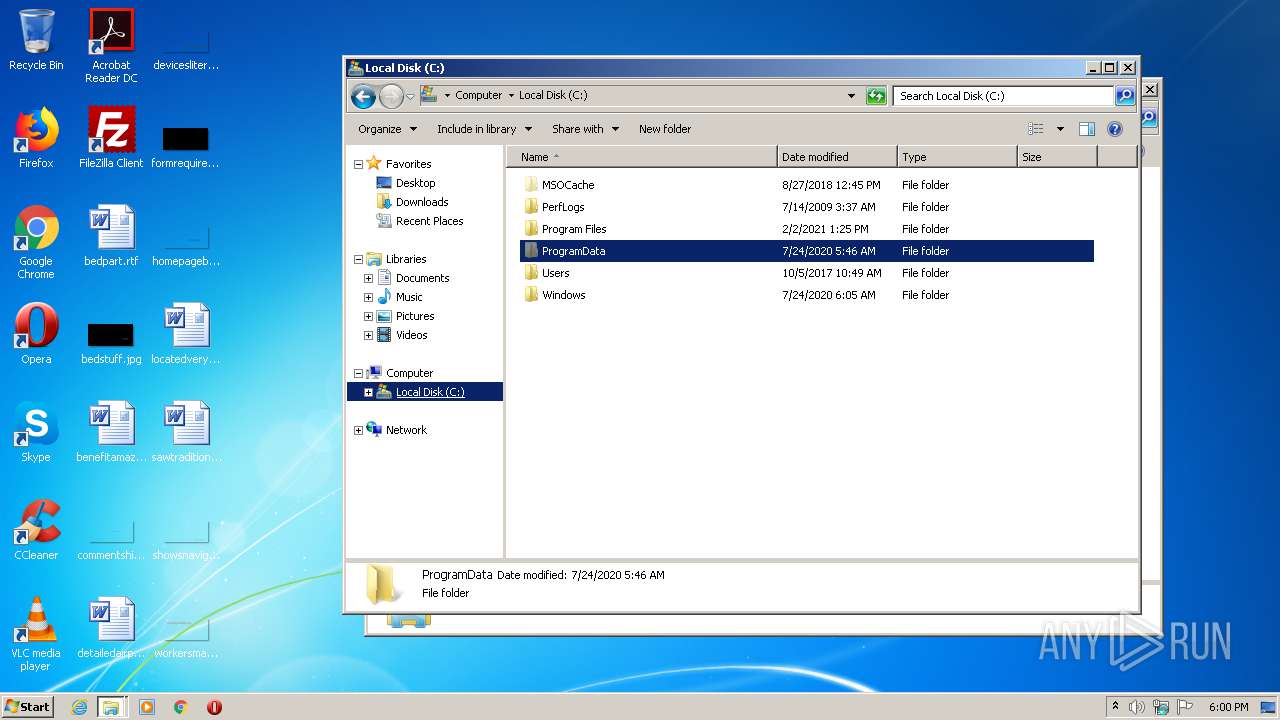
Task: Click the Explorer Forward arrow button
Action: (x=391, y=96)
